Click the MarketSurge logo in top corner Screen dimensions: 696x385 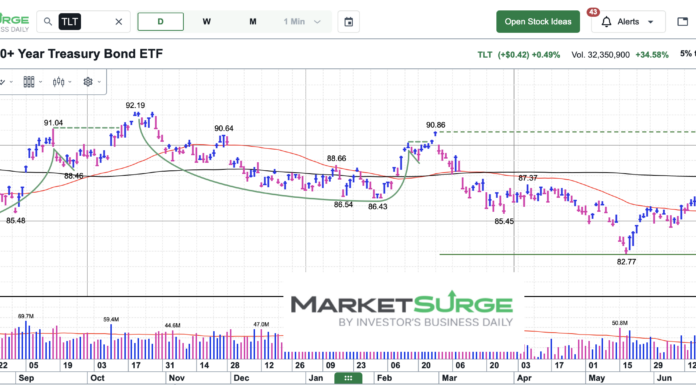coord(14,22)
